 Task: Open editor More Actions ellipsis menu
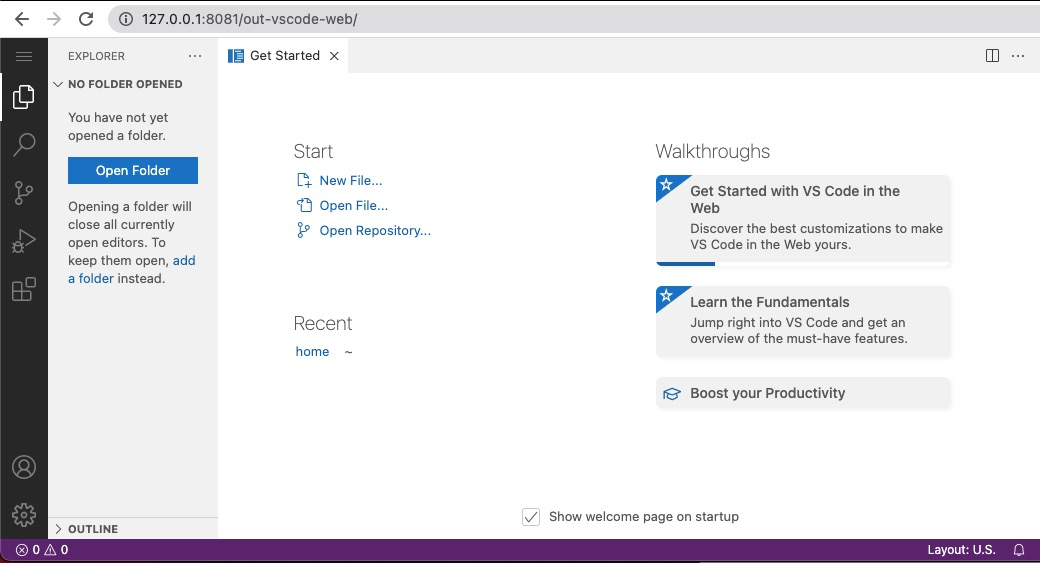(x=1018, y=56)
